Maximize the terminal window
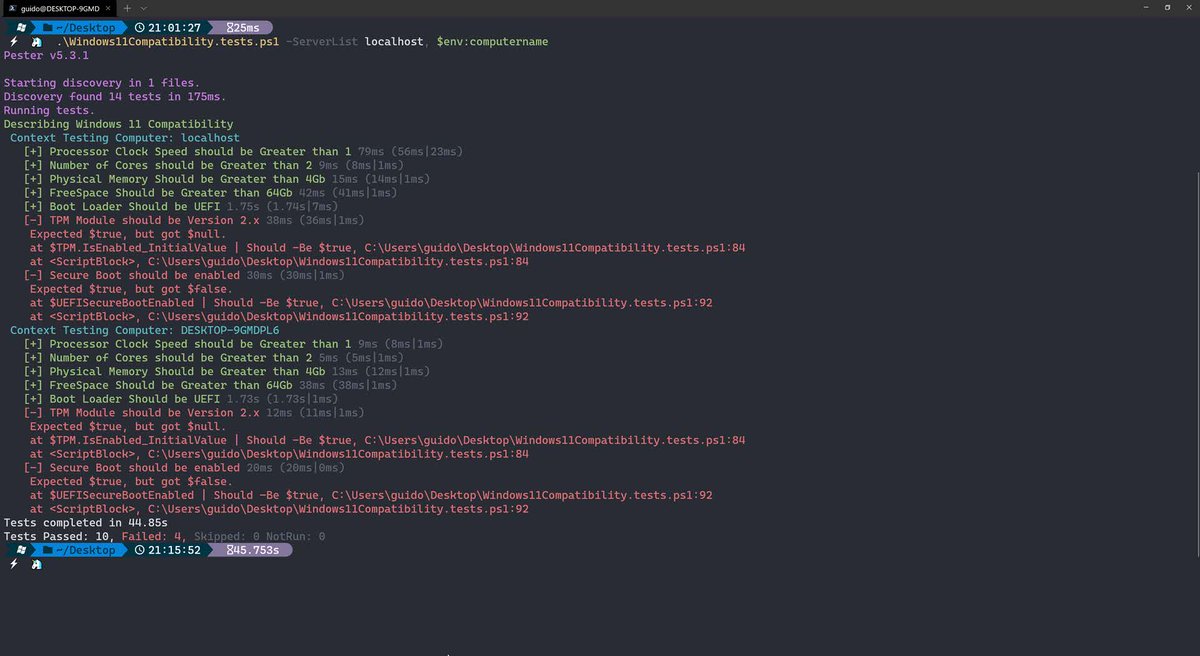The image size is (1200, 656). [x=1167, y=7]
